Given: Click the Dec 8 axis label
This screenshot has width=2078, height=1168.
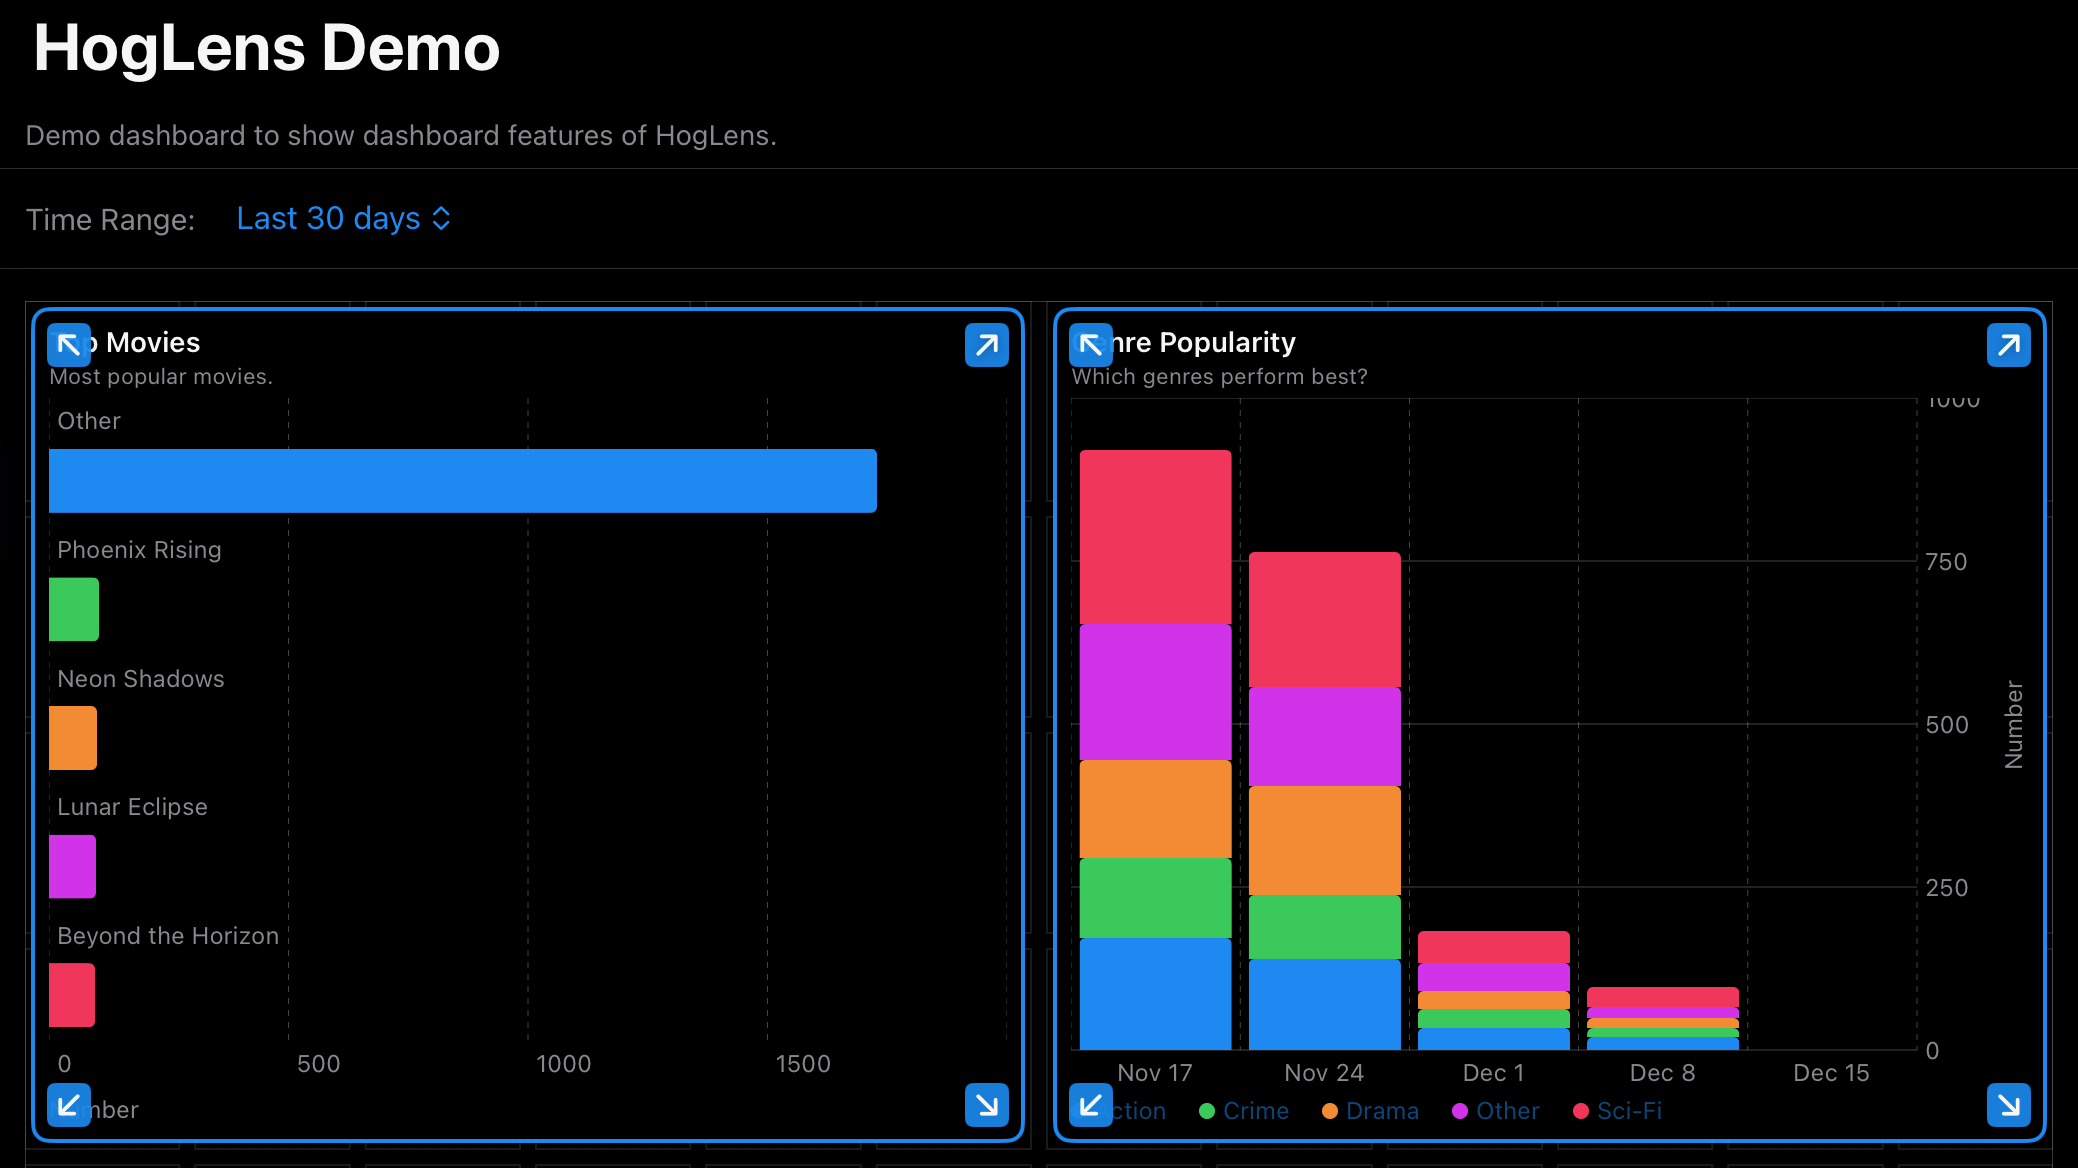Looking at the screenshot, I should 1662,1073.
